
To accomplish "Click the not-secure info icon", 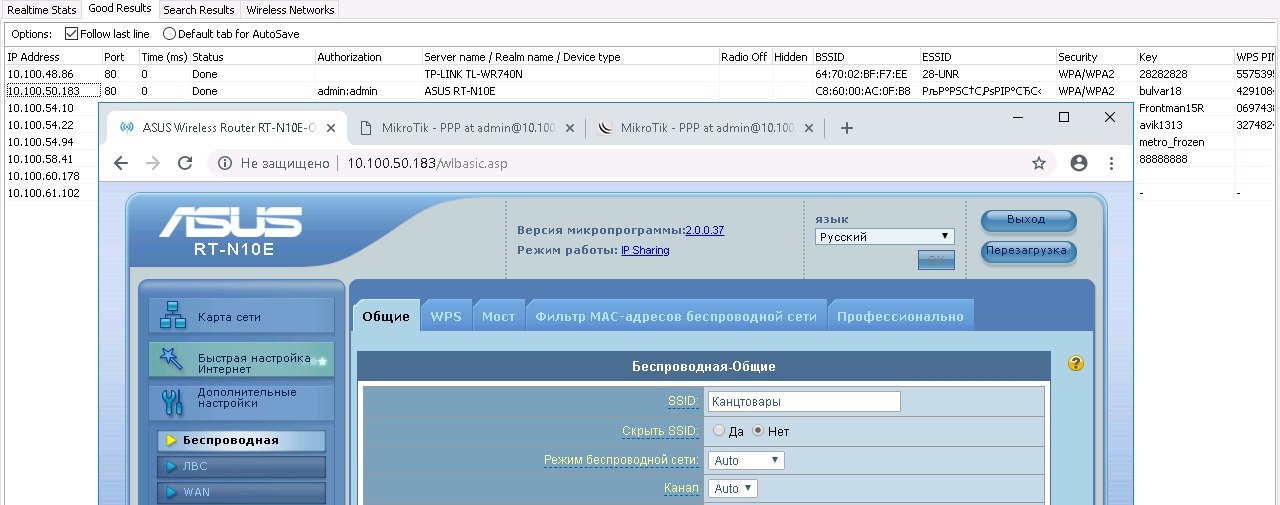I will pyautogui.click(x=226, y=162).
